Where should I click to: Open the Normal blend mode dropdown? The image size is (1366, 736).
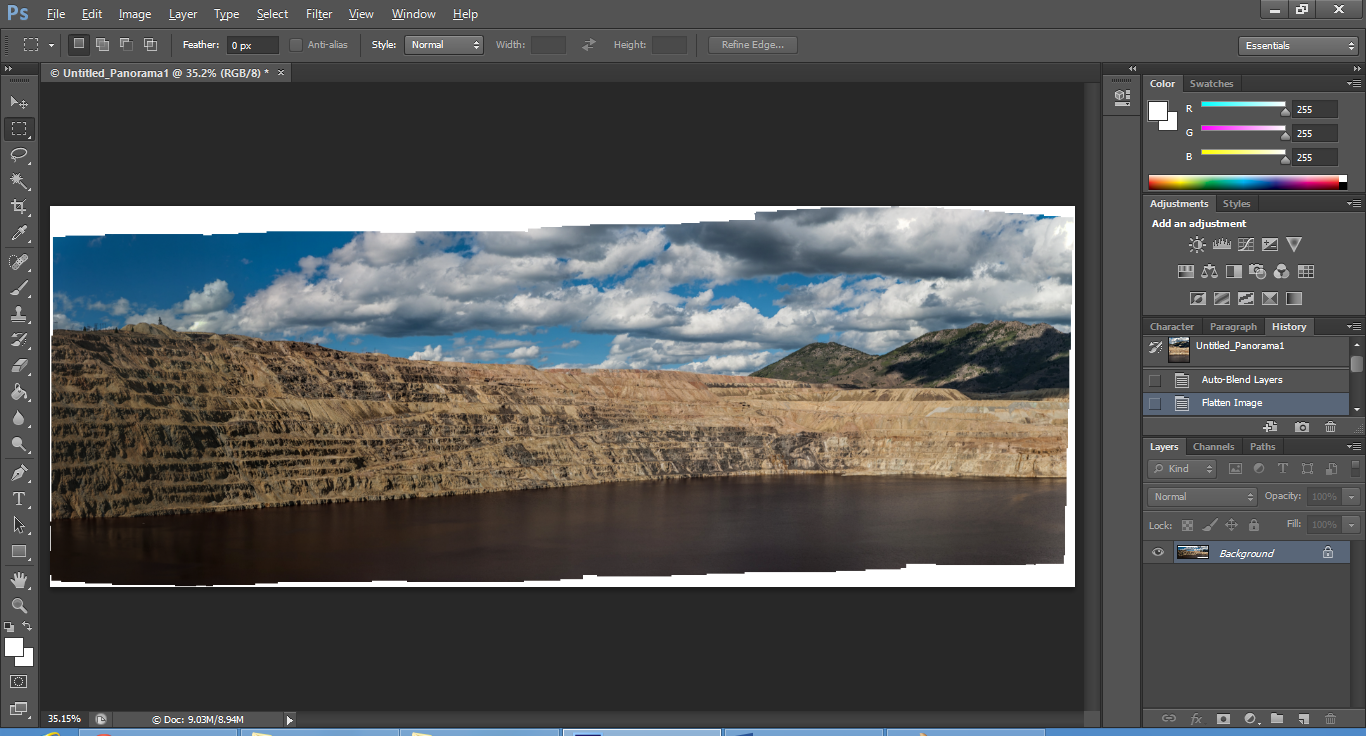(x=1202, y=497)
